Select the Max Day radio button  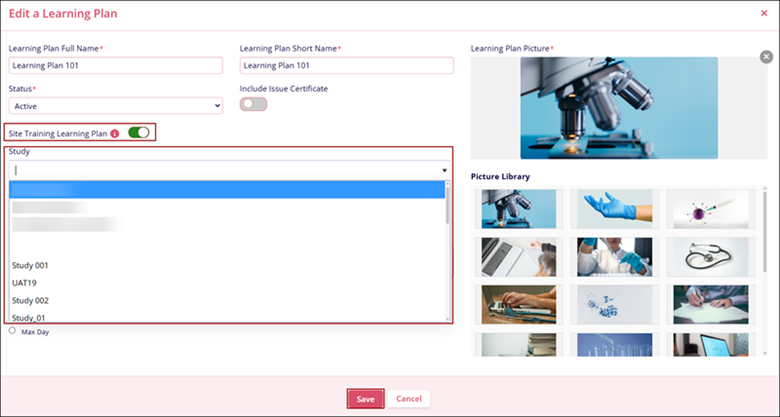(x=12, y=330)
